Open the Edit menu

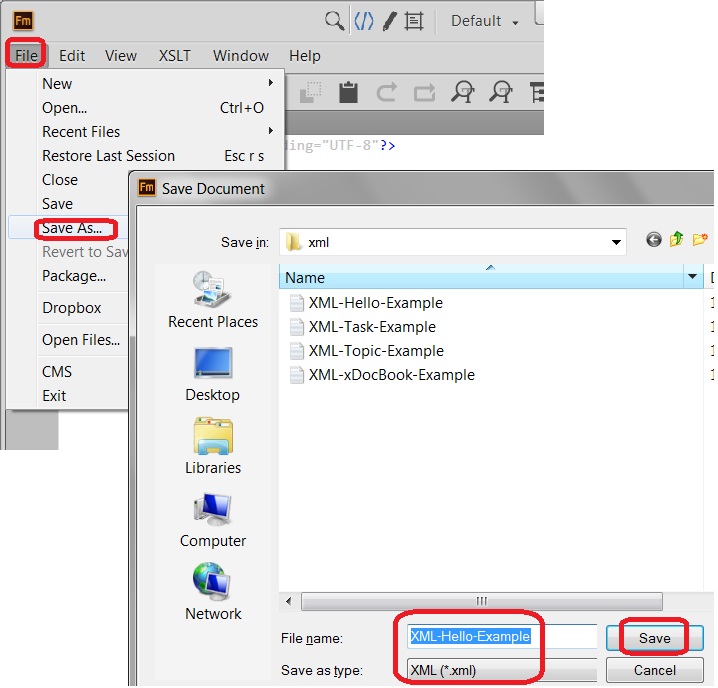pos(72,55)
